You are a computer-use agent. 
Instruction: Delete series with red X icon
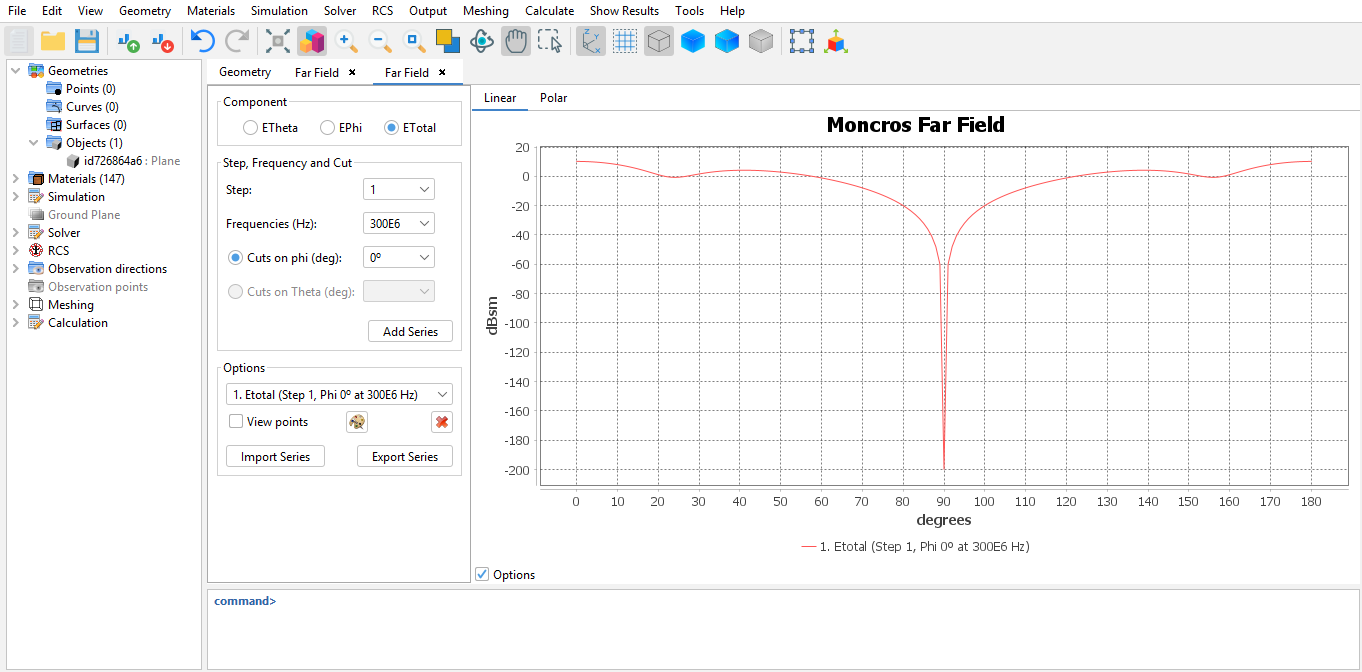pyautogui.click(x=441, y=422)
